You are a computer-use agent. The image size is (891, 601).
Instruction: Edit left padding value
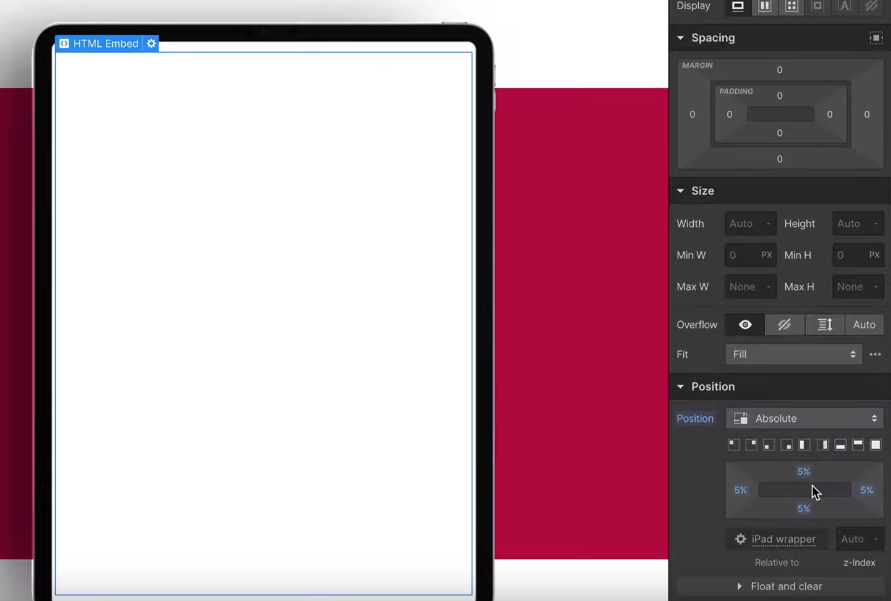tap(730, 115)
